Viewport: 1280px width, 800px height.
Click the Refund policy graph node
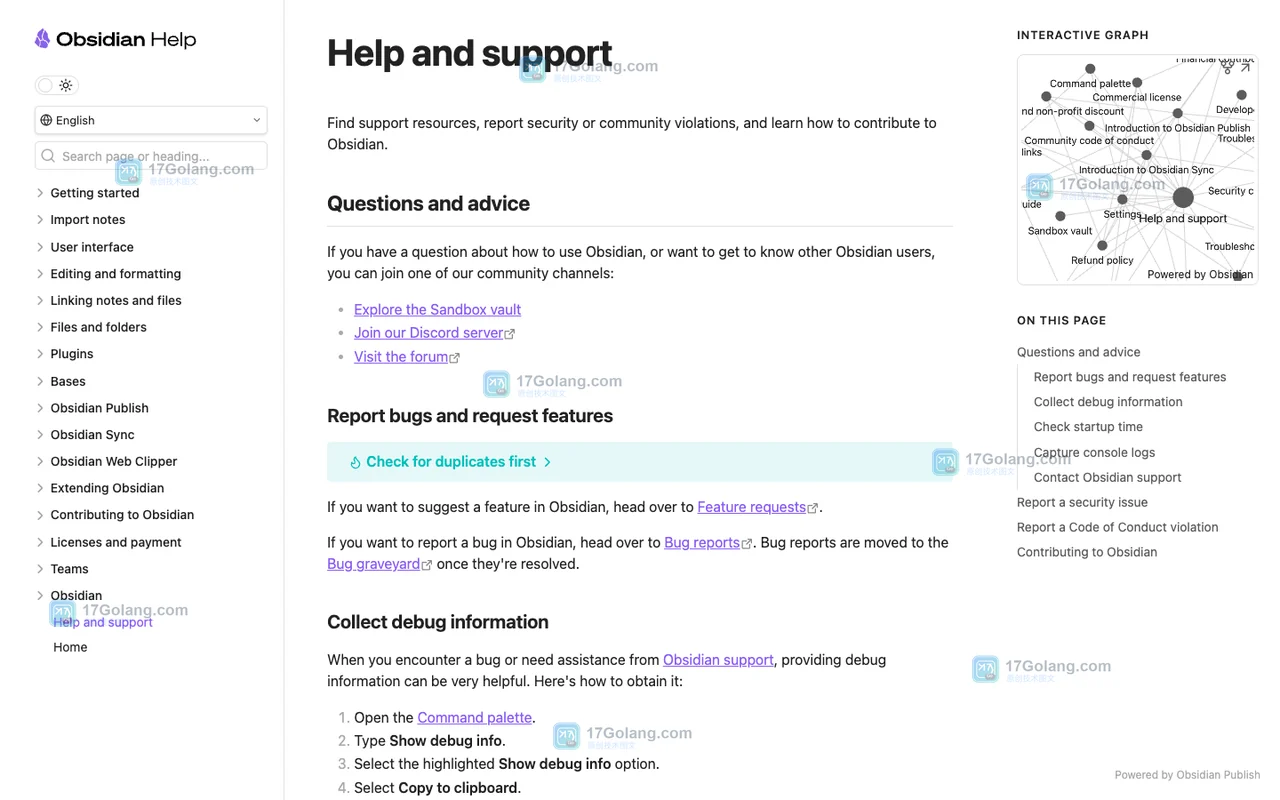[x=1102, y=245]
